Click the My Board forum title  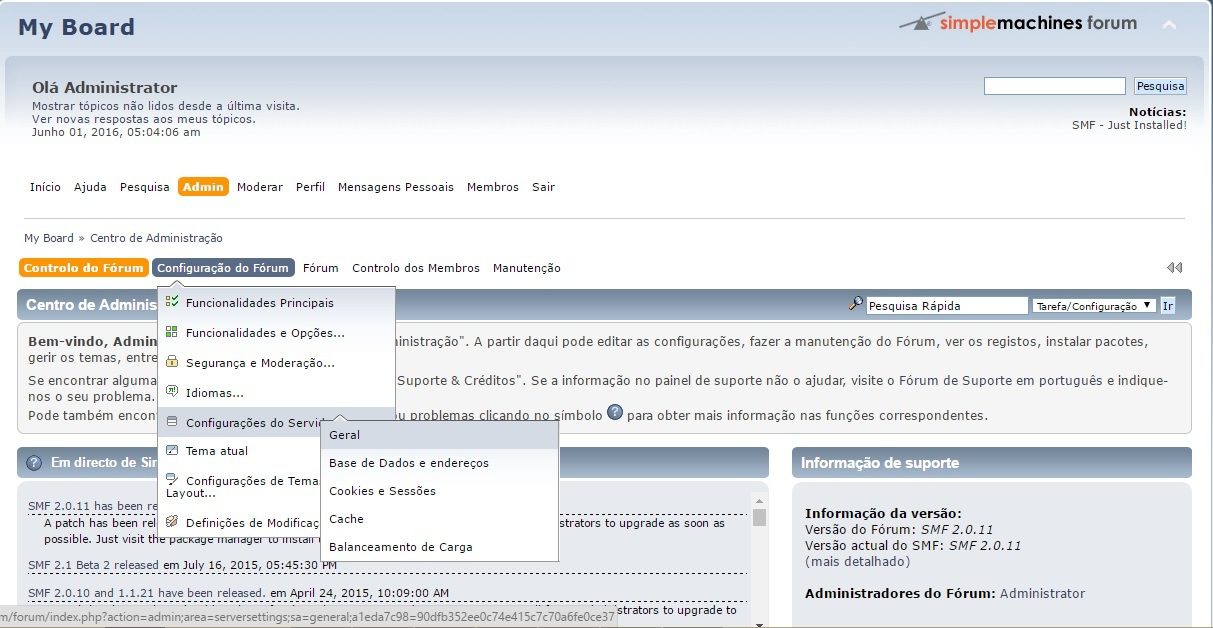[x=76, y=27]
